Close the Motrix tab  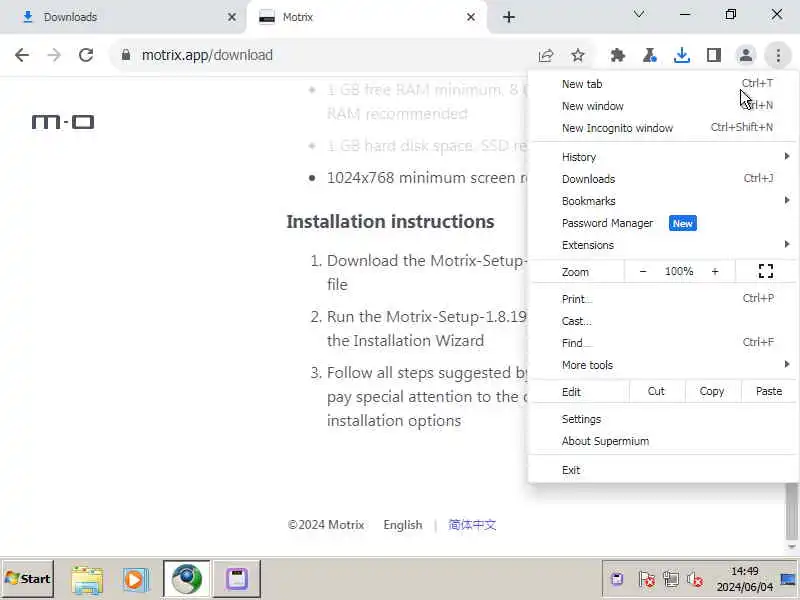(x=471, y=17)
